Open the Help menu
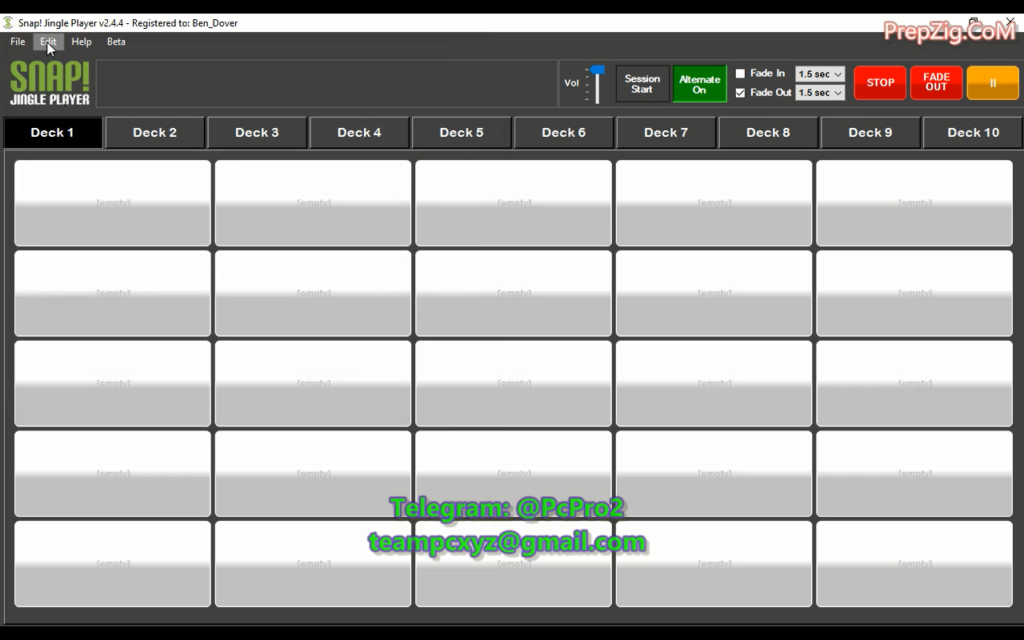Image resolution: width=1024 pixels, height=640 pixels. (81, 42)
